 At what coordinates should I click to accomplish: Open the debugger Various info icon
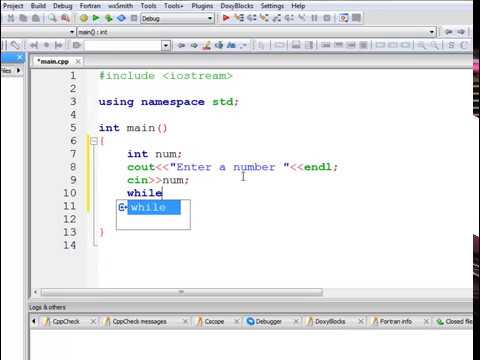356,18
